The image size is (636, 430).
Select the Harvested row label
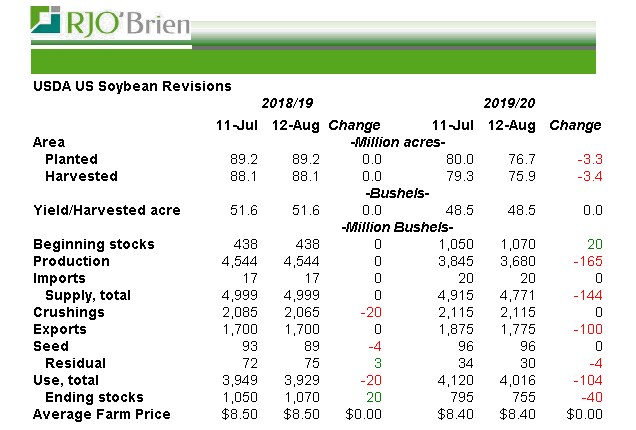click(81, 176)
